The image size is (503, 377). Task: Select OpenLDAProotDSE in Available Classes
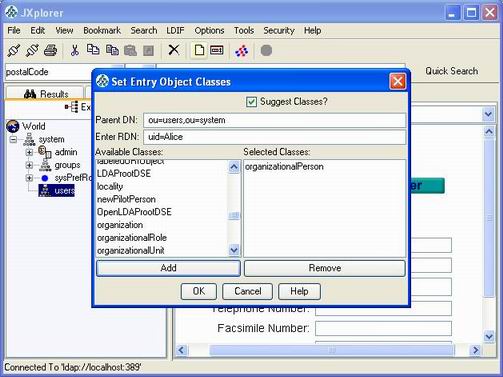162,212
